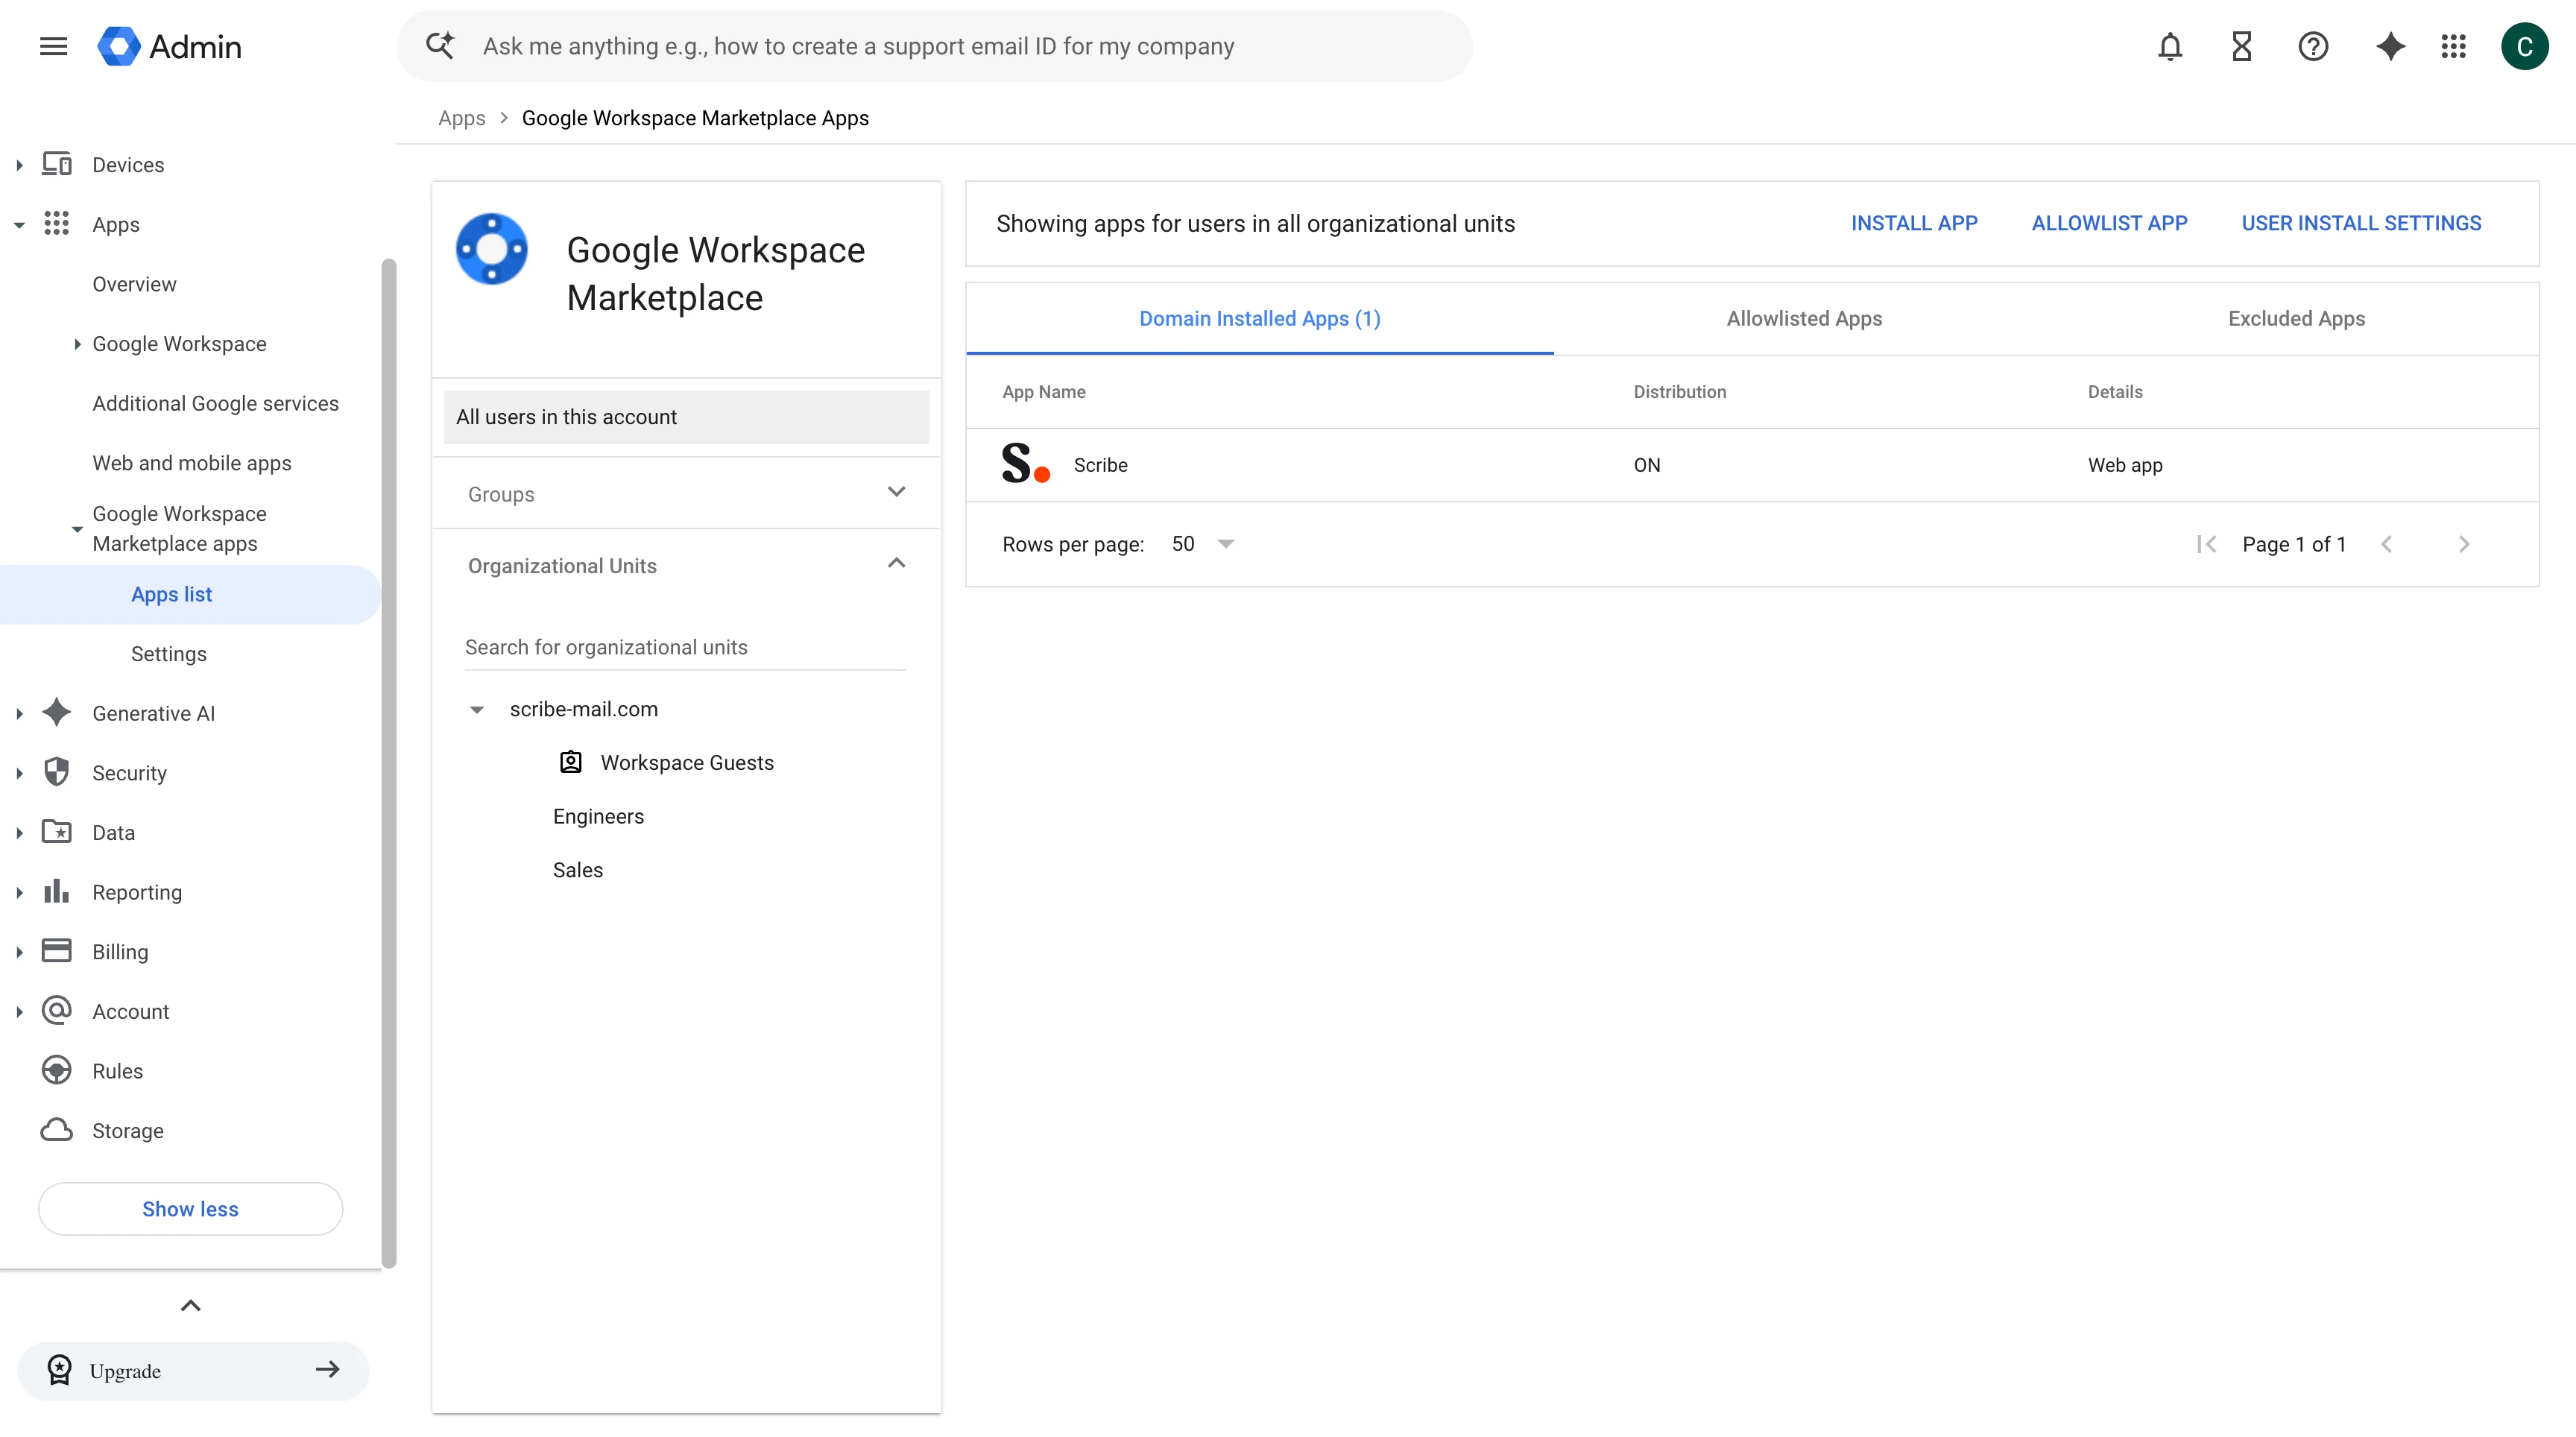The height and width of the screenshot is (1437, 2576).
Task: Click the Rules icon in sidebar
Action: coord(56,1070)
